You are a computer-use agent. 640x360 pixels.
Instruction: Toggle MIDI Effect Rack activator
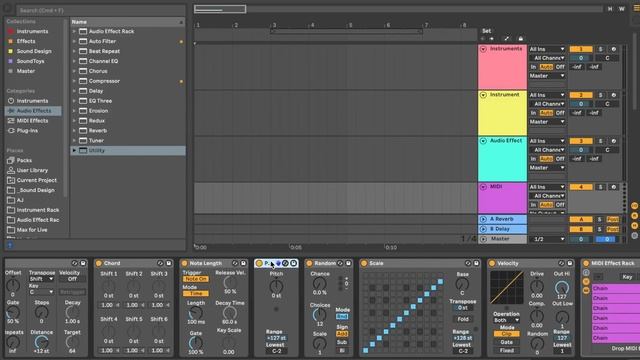(x=586, y=264)
